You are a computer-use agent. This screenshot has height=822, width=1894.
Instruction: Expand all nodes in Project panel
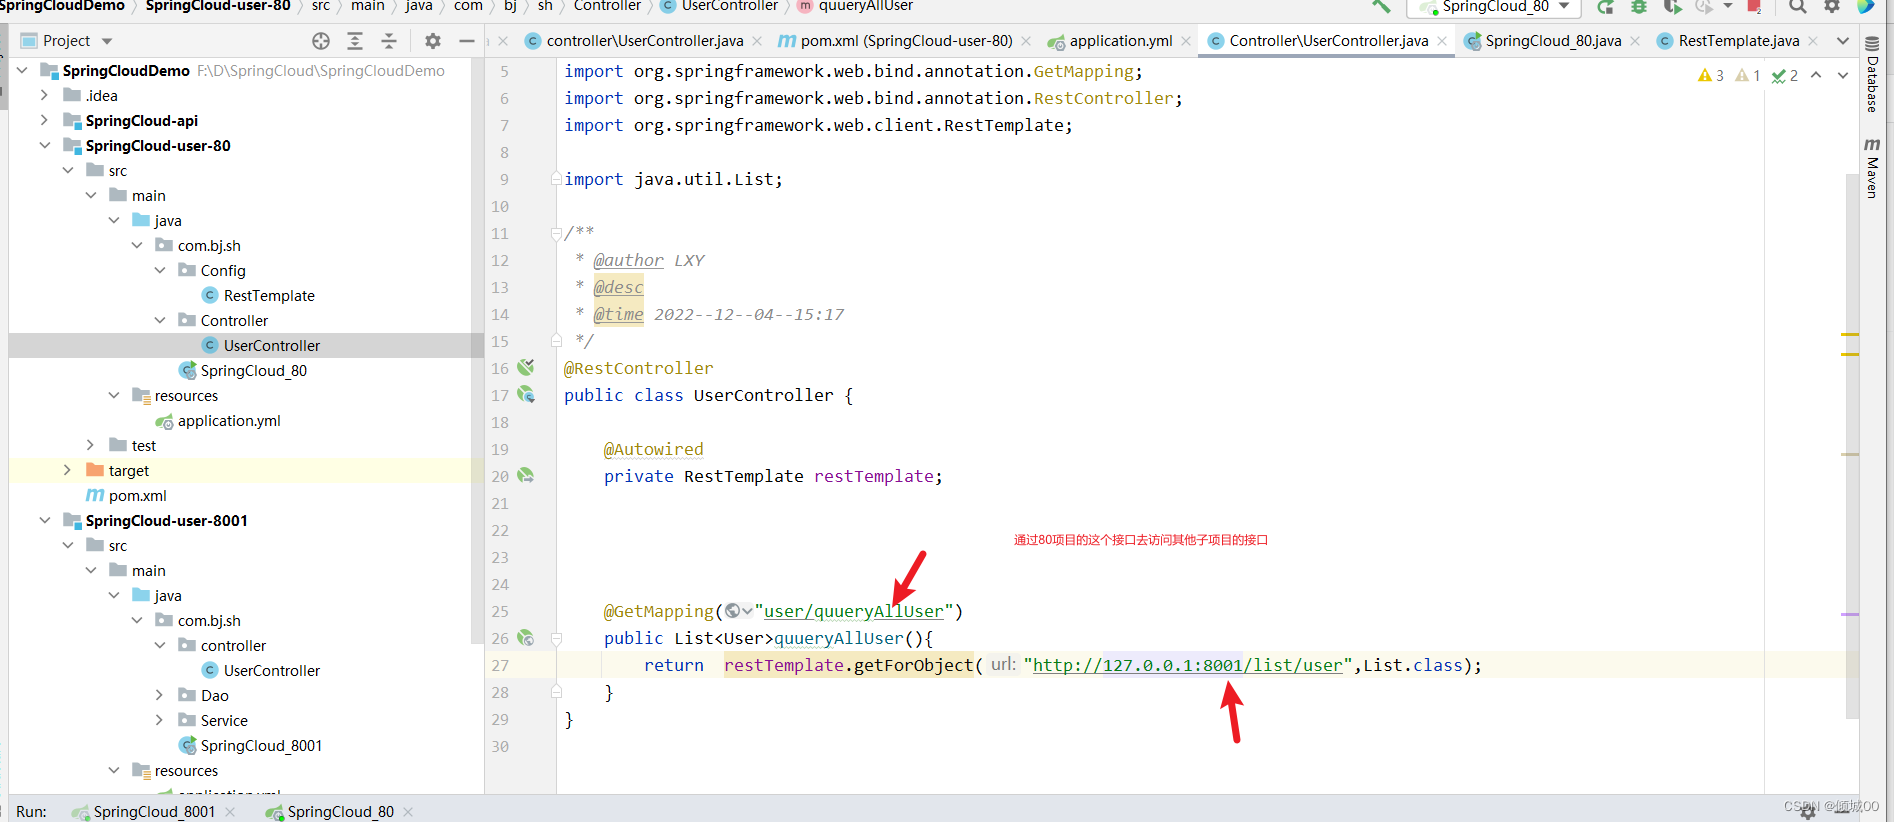(x=355, y=41)
